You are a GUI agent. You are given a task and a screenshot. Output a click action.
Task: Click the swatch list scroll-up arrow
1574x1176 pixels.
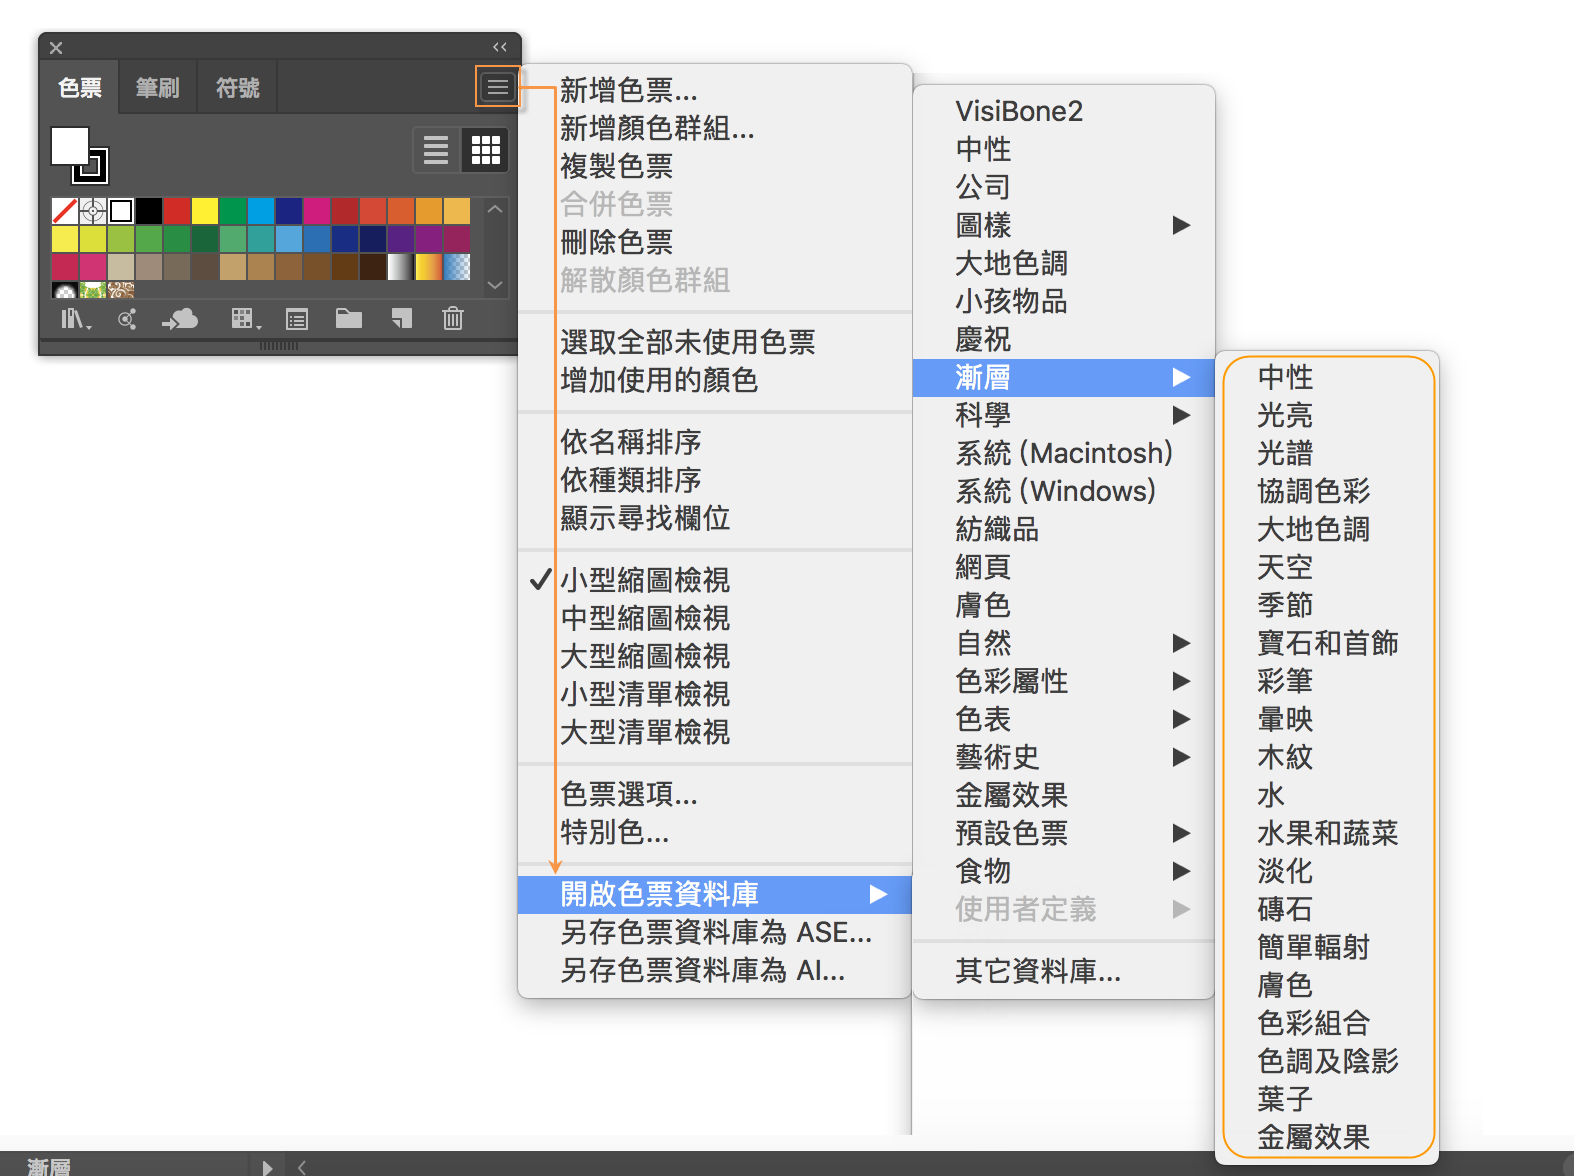click(x=495, y=209)
